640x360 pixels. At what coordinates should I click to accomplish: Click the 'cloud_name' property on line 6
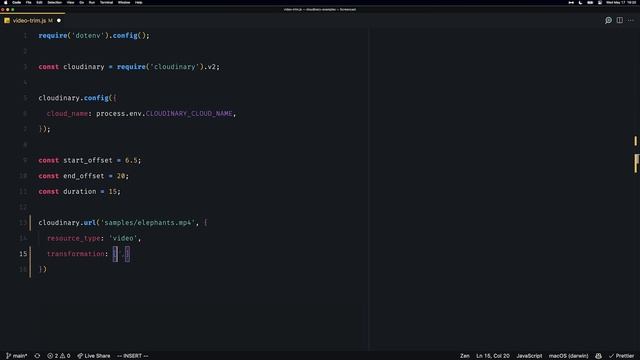[x=67, y=113]
